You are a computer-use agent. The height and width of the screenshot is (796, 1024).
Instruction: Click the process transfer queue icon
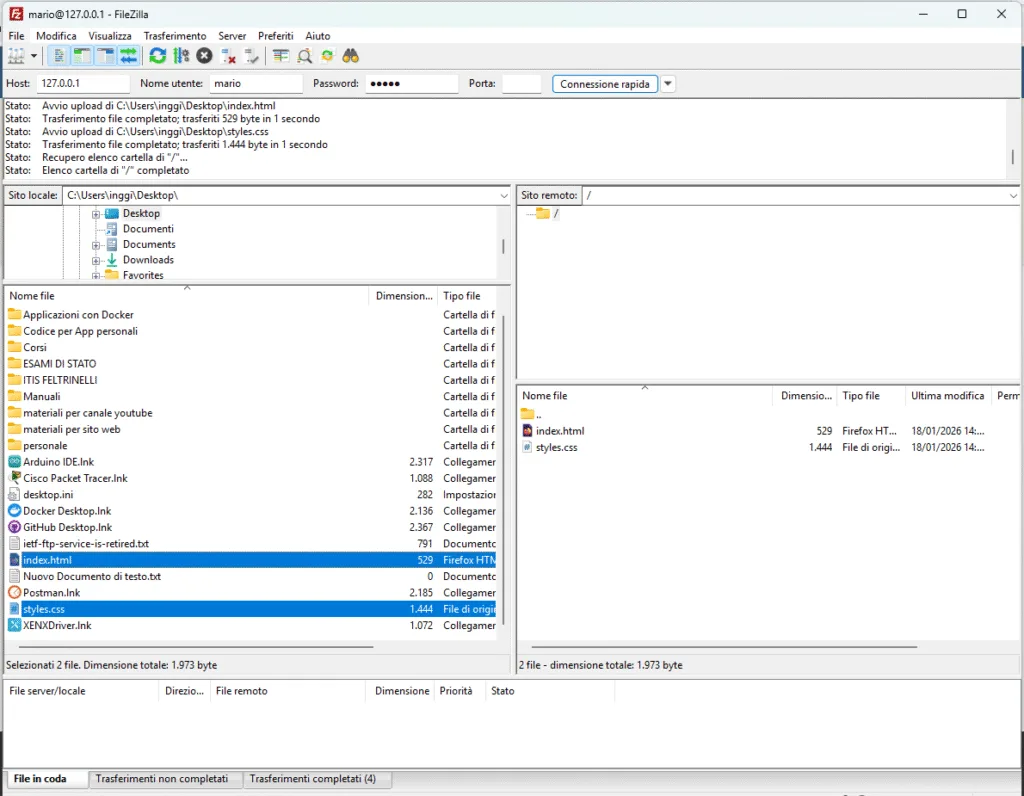(181, 56)
